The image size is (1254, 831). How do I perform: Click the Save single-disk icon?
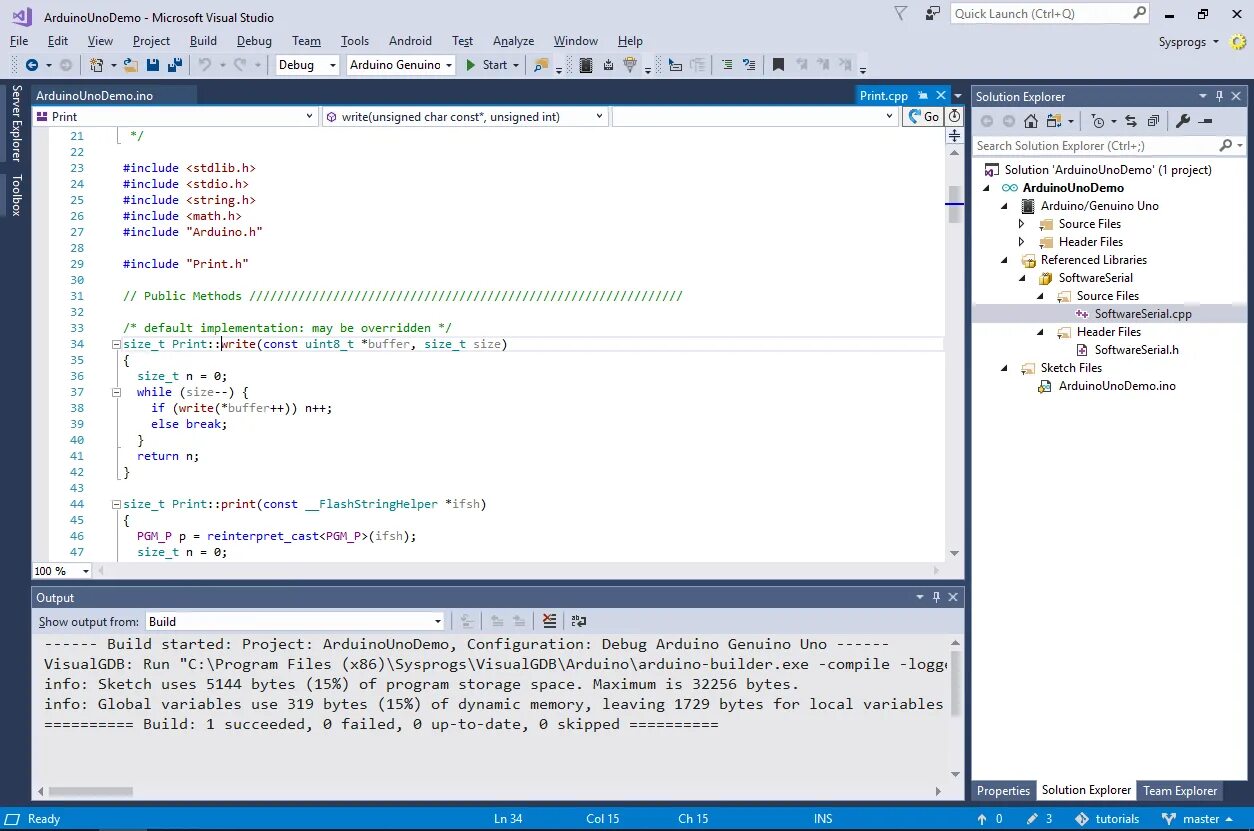coord(153,65)
